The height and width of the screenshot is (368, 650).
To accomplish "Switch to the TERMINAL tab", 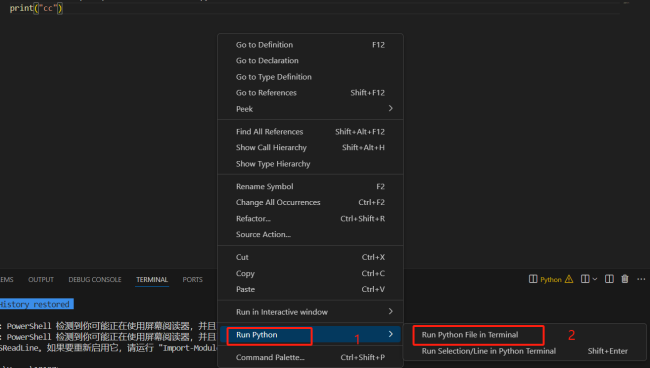I will pos(152,280).
